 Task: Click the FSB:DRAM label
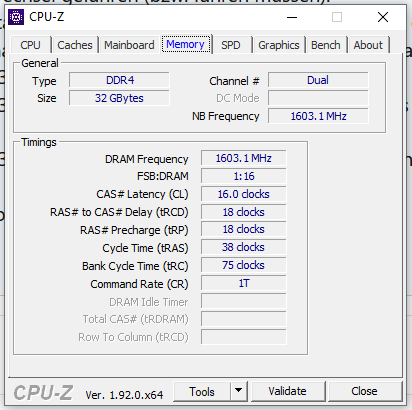[x=163, y=176]
